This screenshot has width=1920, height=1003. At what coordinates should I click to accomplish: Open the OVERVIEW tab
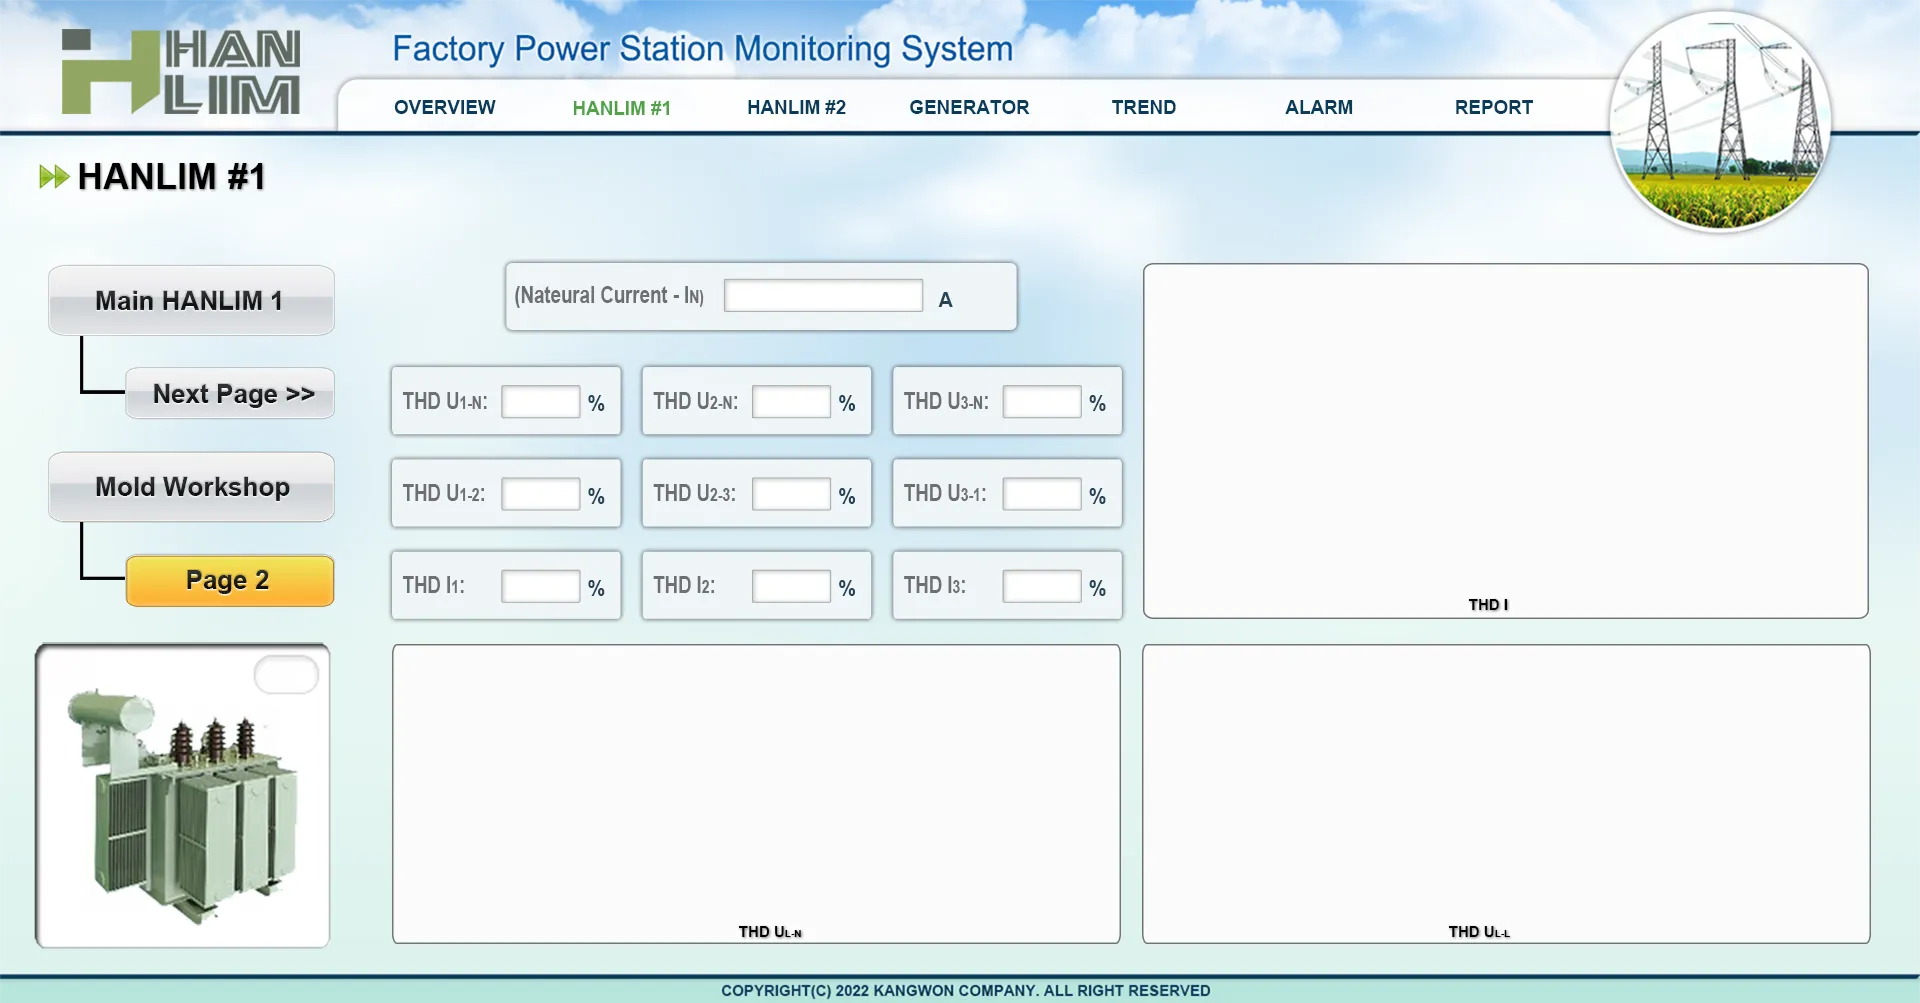tap(445, 107)
